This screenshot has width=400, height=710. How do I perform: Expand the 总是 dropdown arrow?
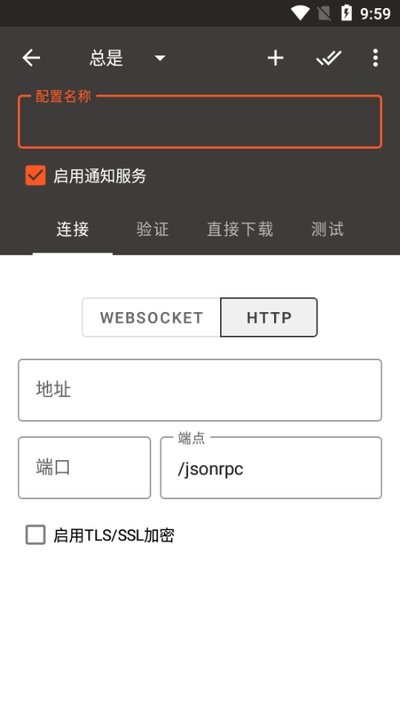(x=160, y=58)
